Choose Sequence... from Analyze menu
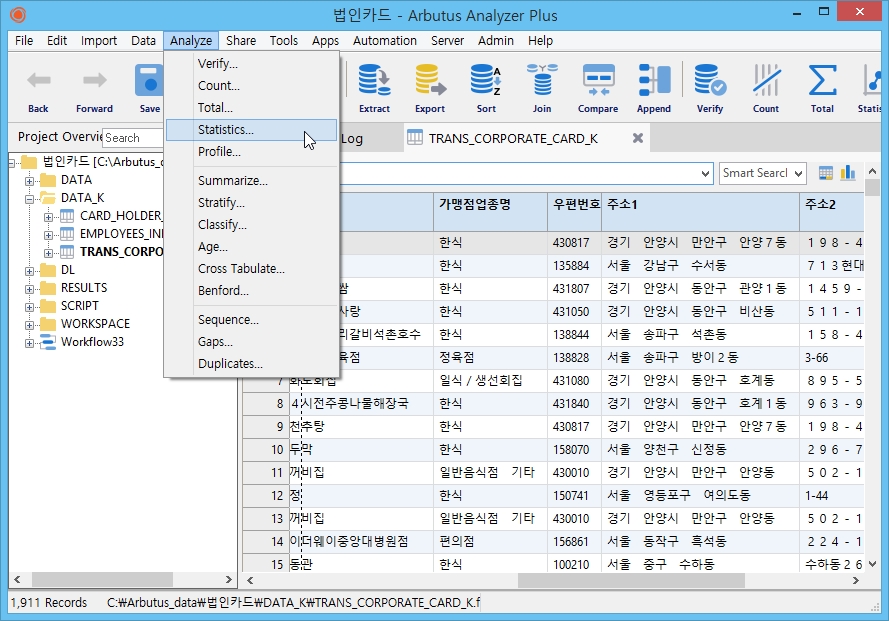889x621 pixels. [251, 320]
